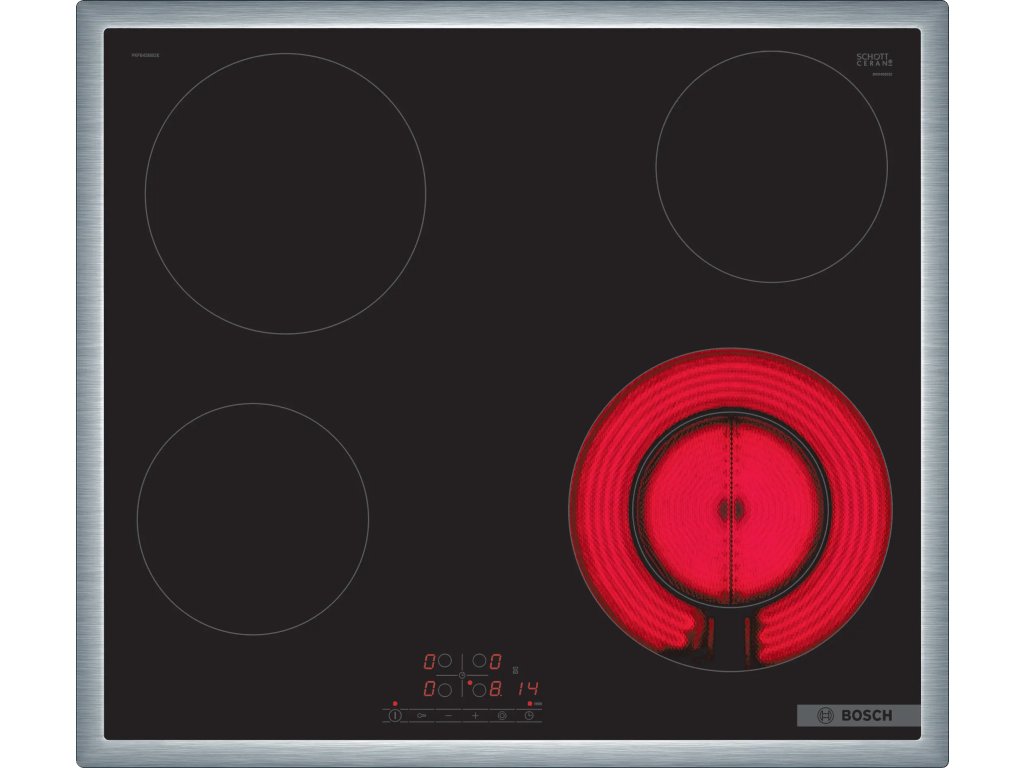Click the glowing red dual-ring cooking zone
1024x768 pixels.
click(730, 508)
